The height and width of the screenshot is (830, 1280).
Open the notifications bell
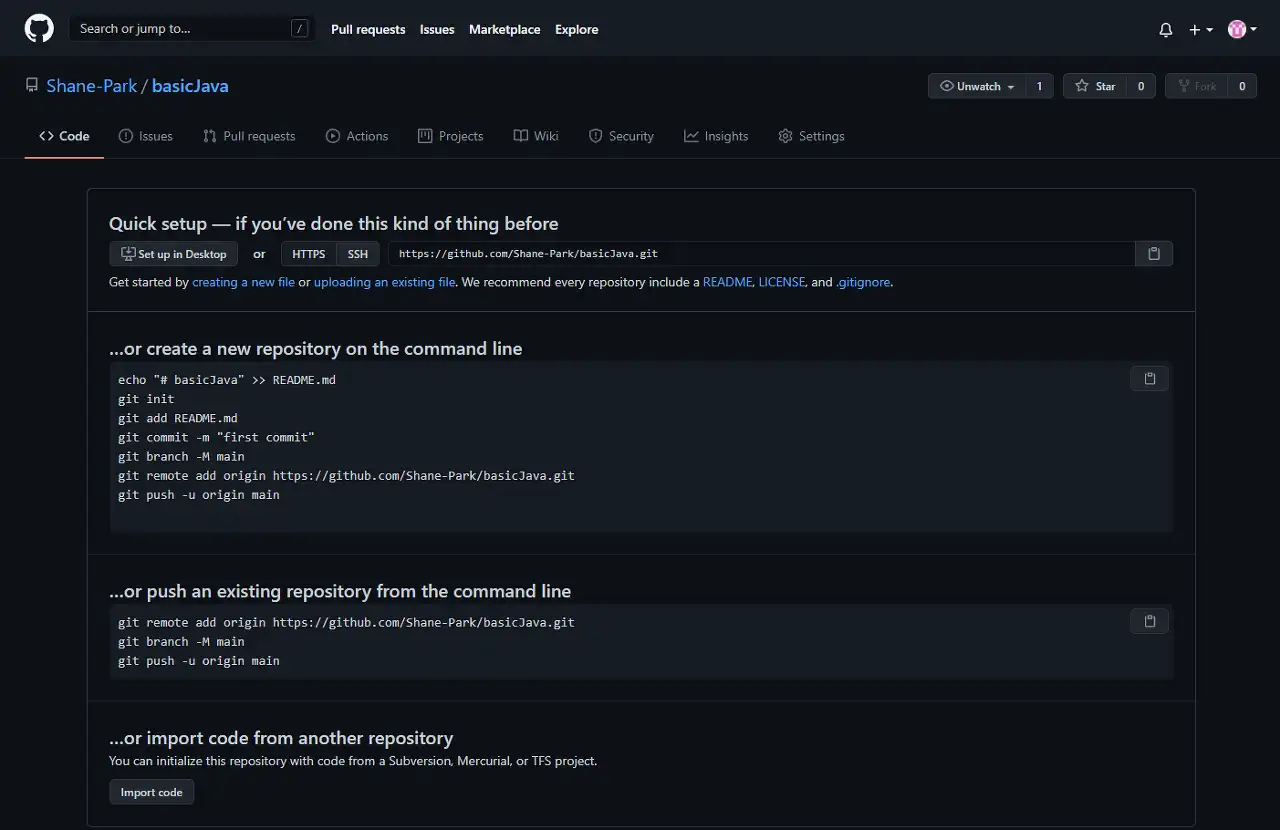coord(1166,30)
